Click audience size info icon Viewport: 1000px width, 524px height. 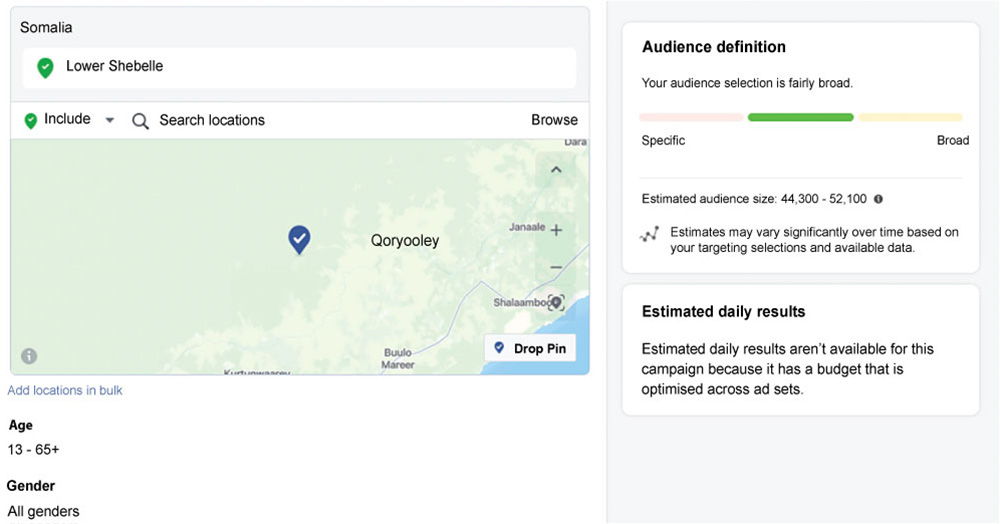point(878,199)
